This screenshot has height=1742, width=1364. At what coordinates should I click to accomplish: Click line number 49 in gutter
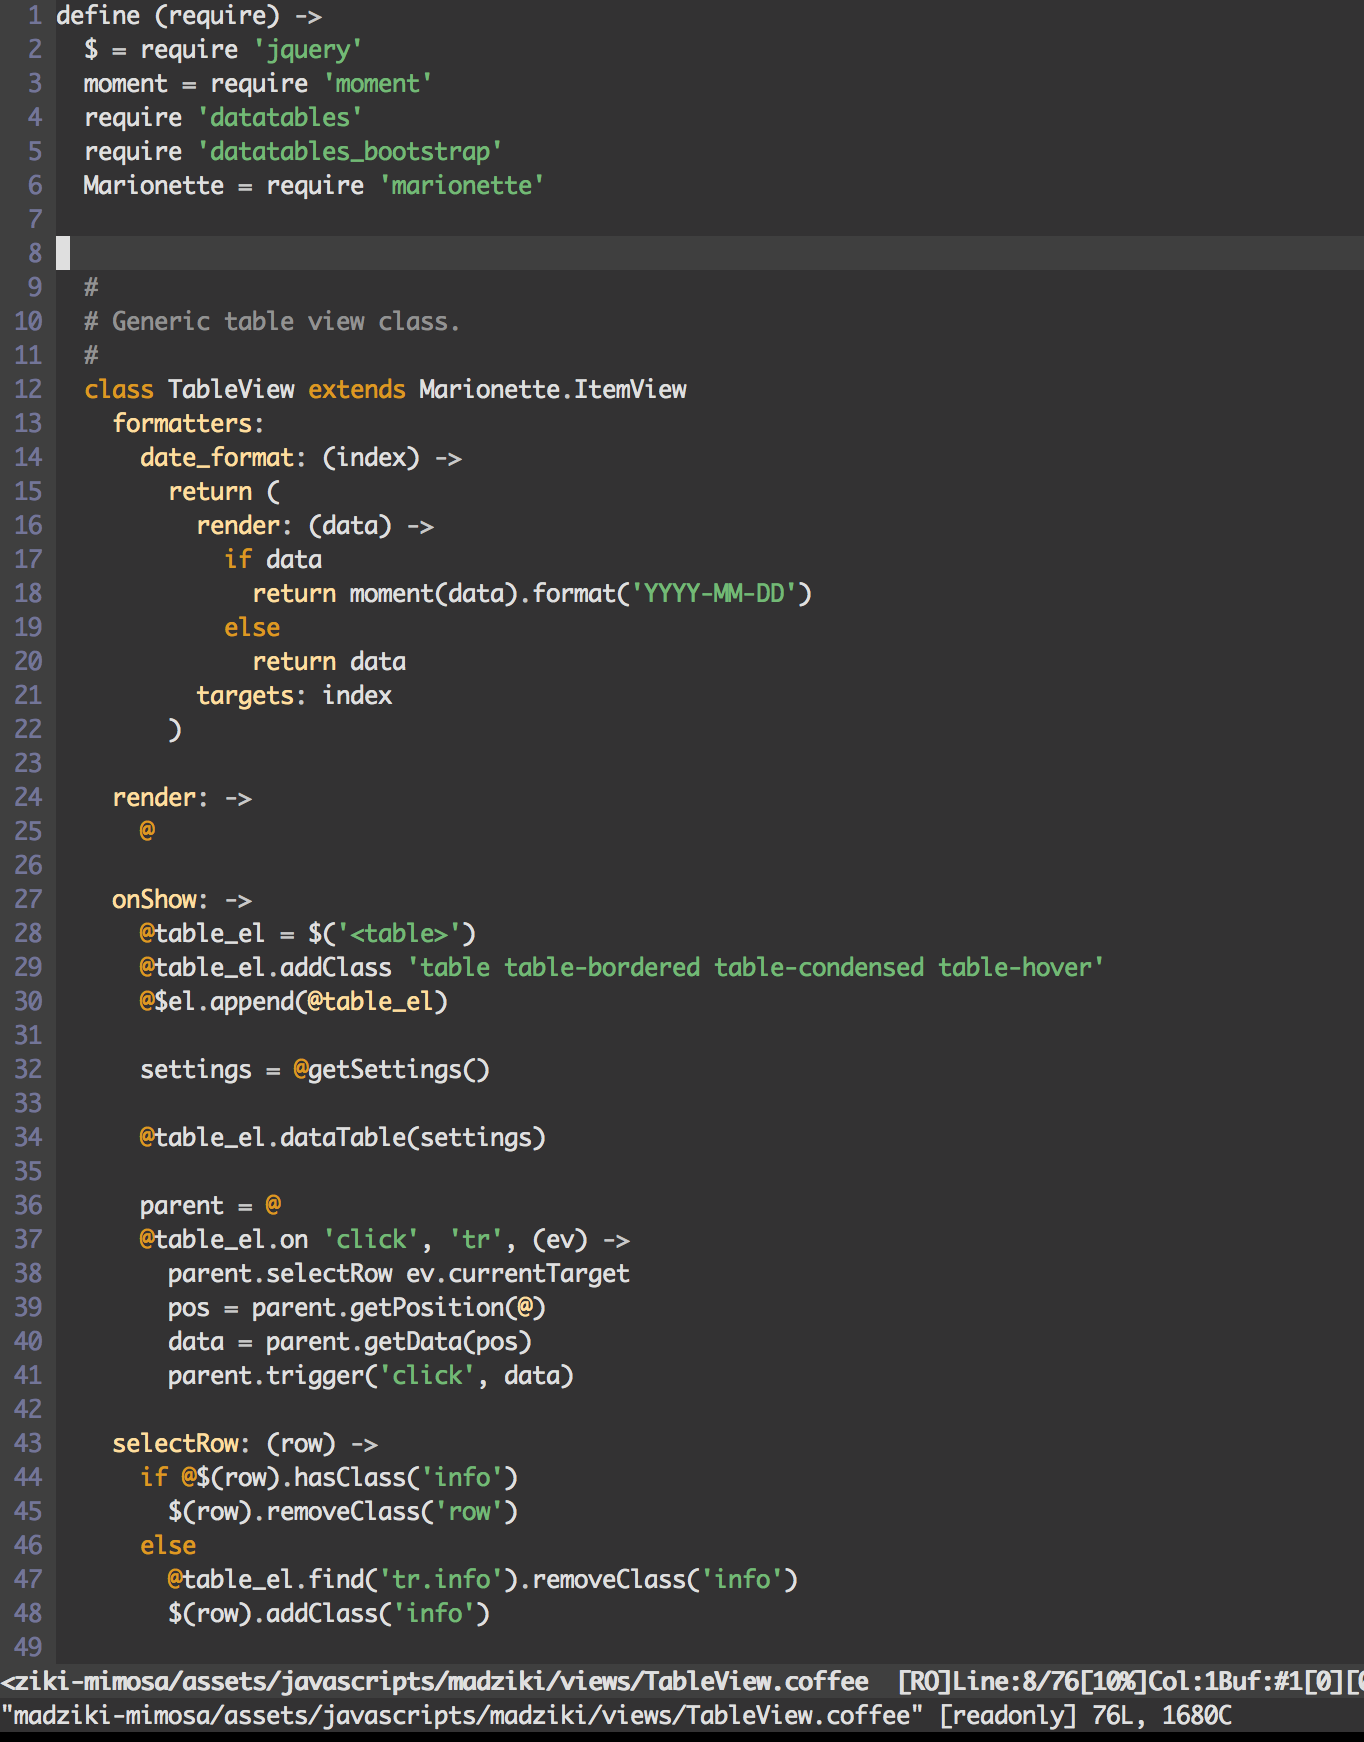[x=28, y=1647]
